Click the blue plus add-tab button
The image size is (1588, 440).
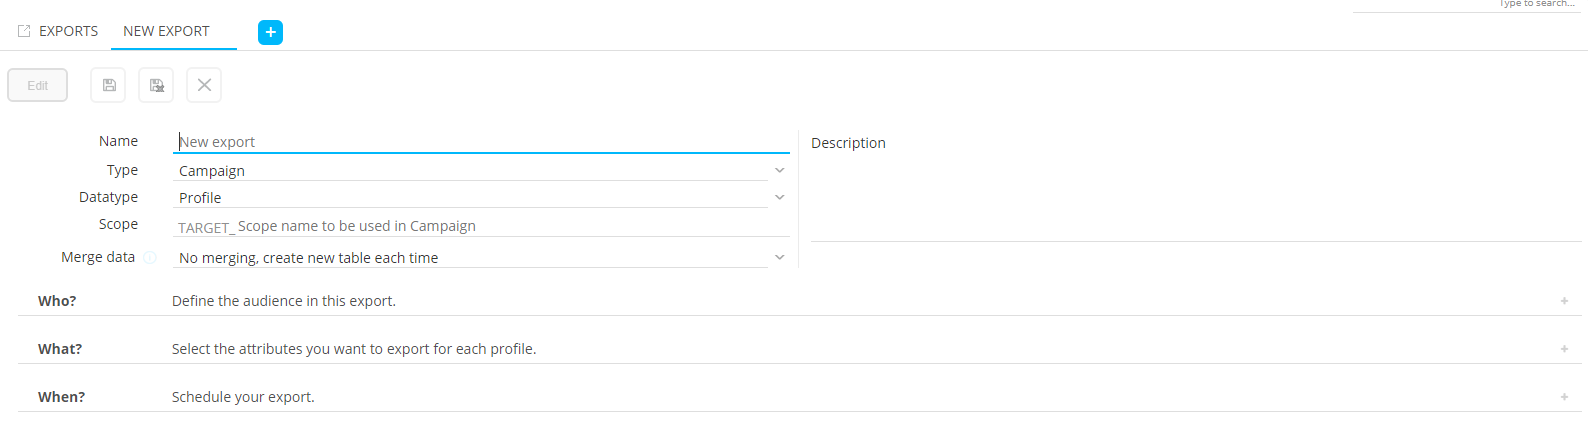point(270,32)
